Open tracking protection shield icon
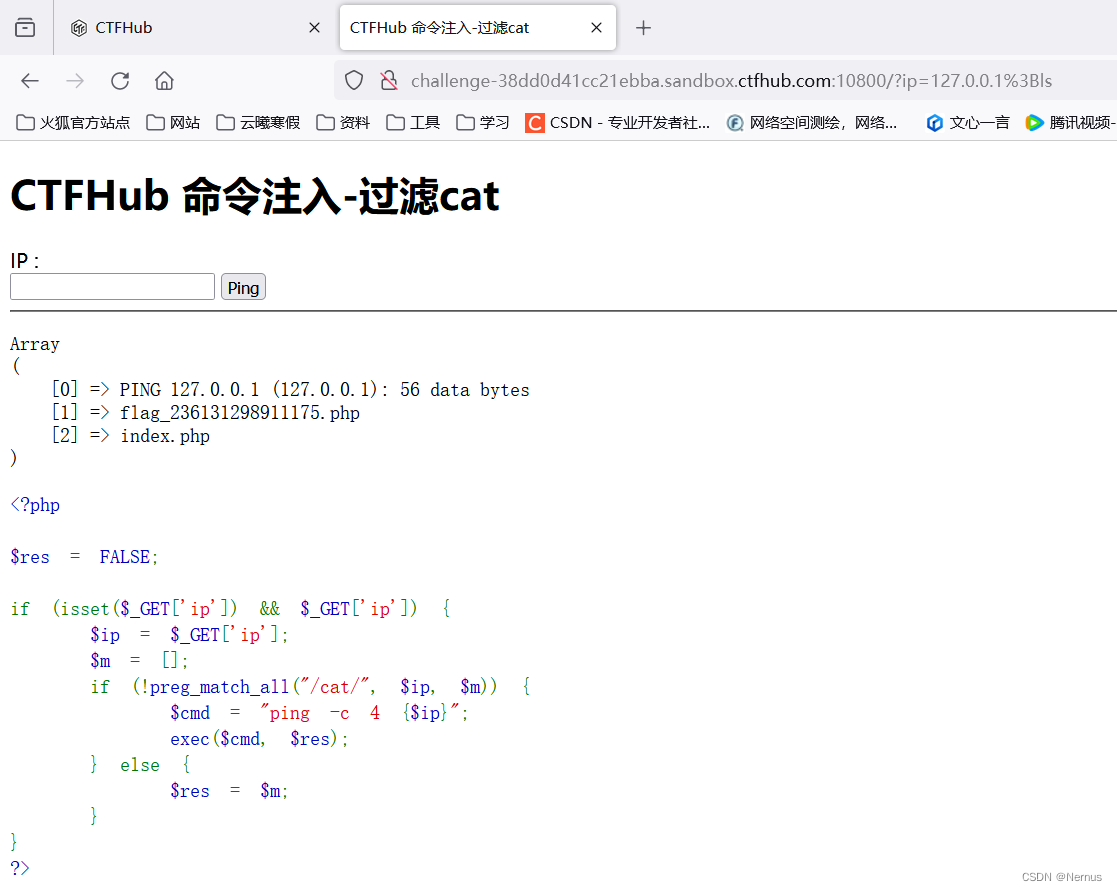 pos(354,80)
